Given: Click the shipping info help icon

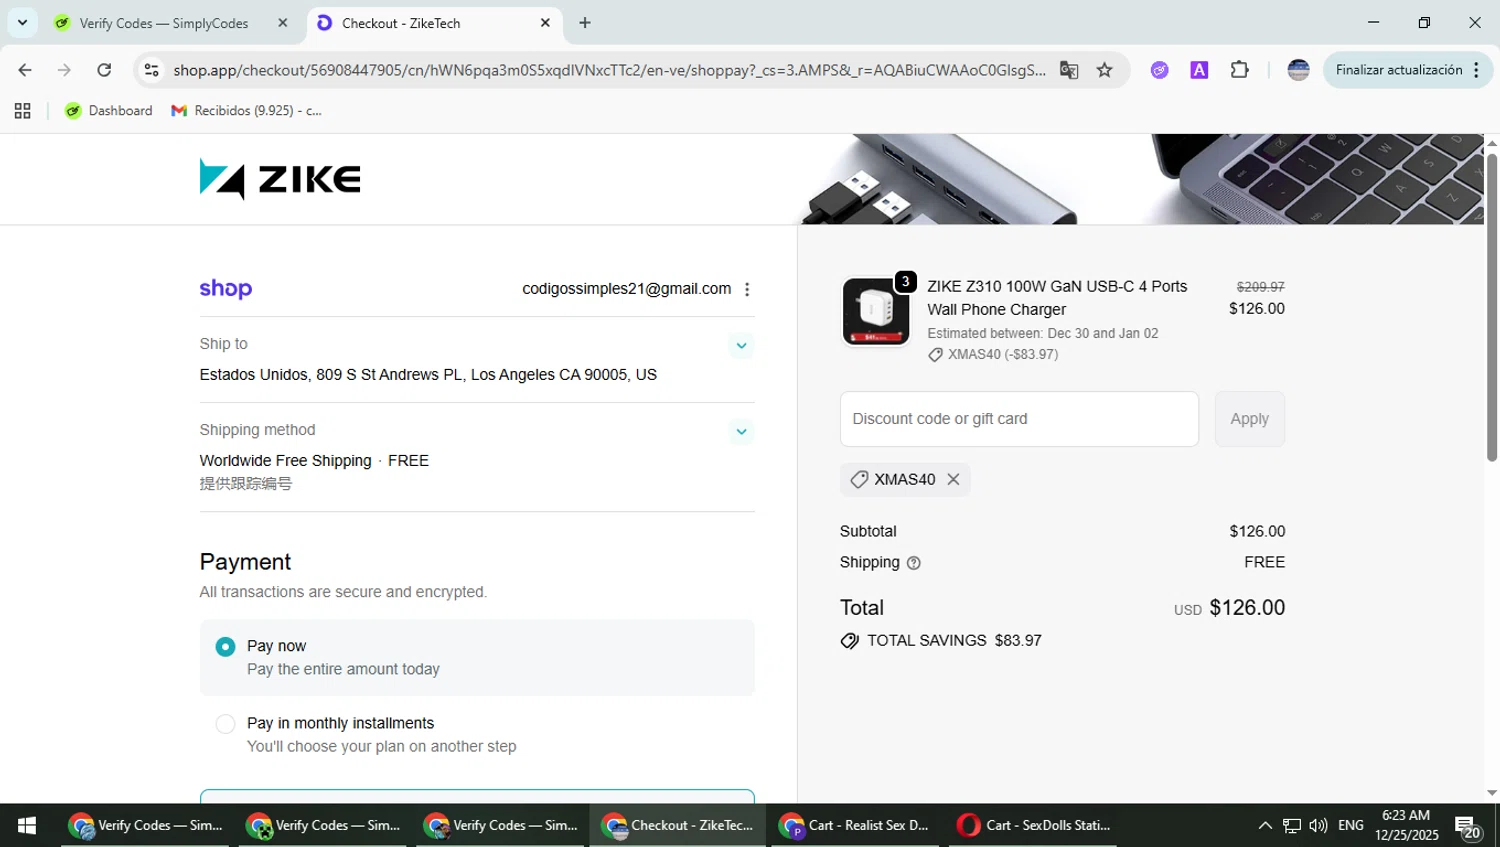Looking at the screenshot, I should (x=913, y=563).
